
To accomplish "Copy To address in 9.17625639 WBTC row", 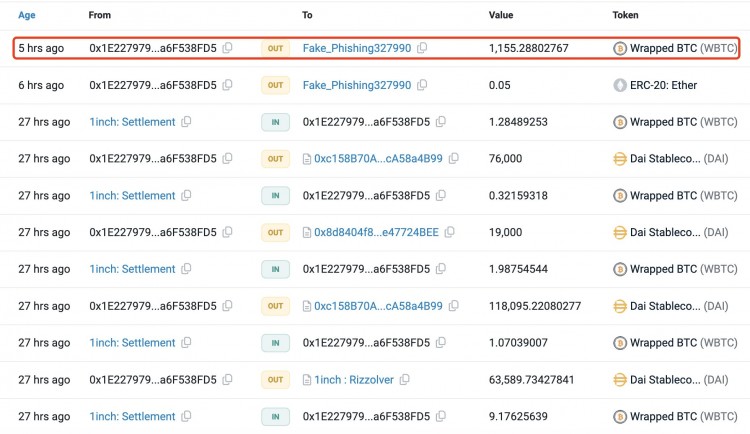I will click(441, 416).
